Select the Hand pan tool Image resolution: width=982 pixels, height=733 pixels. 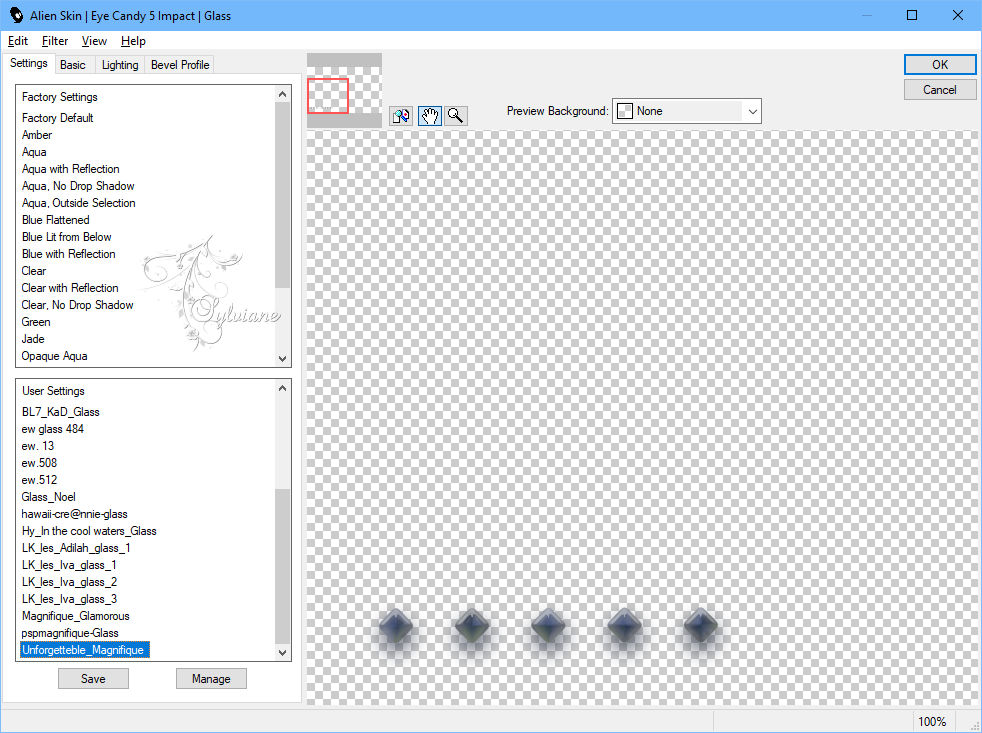click(430, 116)
